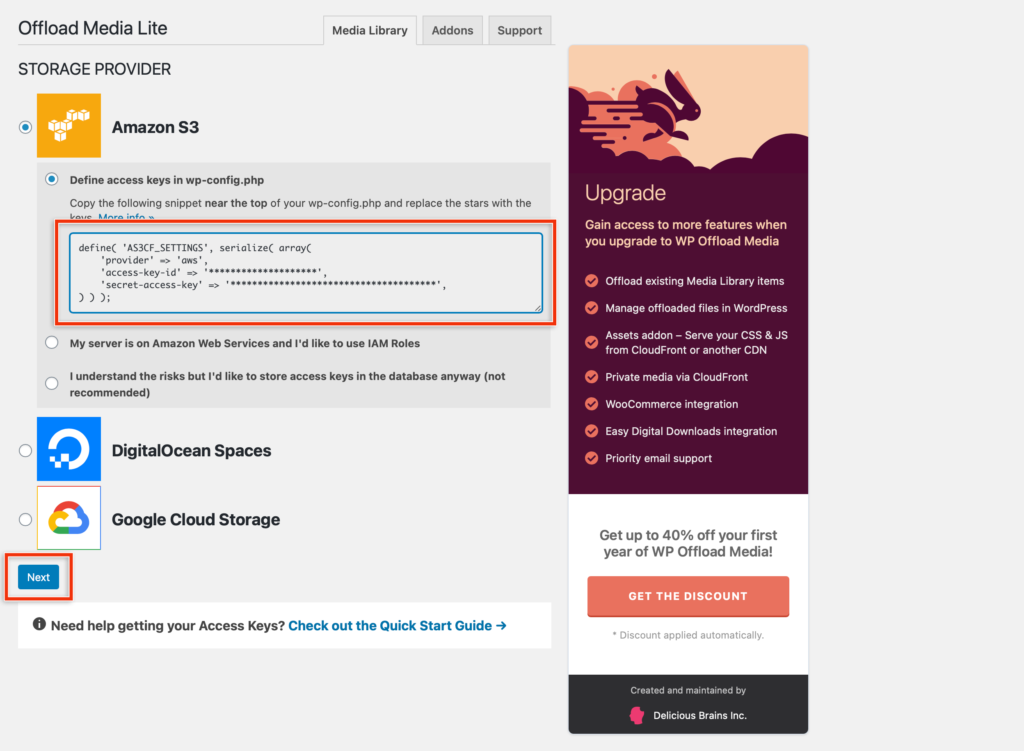Image resolution: width=1024 pixels, height=751 pixels.
Task: Click checkmark icon beside Manage offloaded files
Action: coord(592,308)
